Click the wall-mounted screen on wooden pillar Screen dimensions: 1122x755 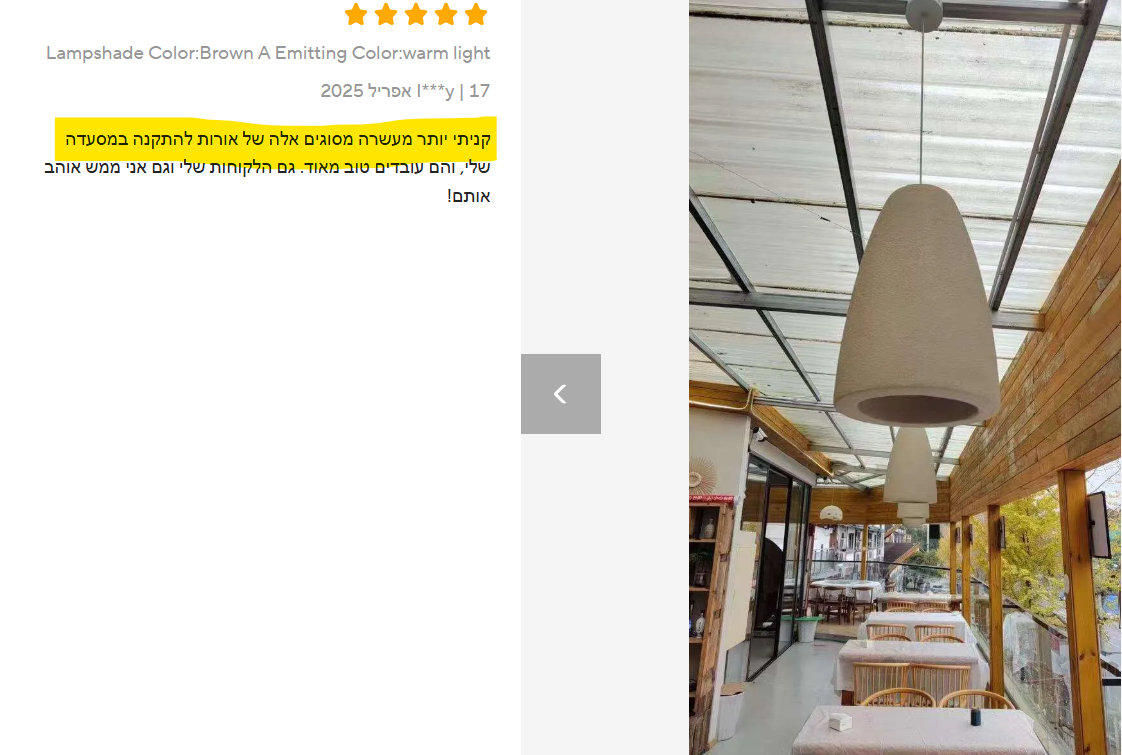point(1098,523)
